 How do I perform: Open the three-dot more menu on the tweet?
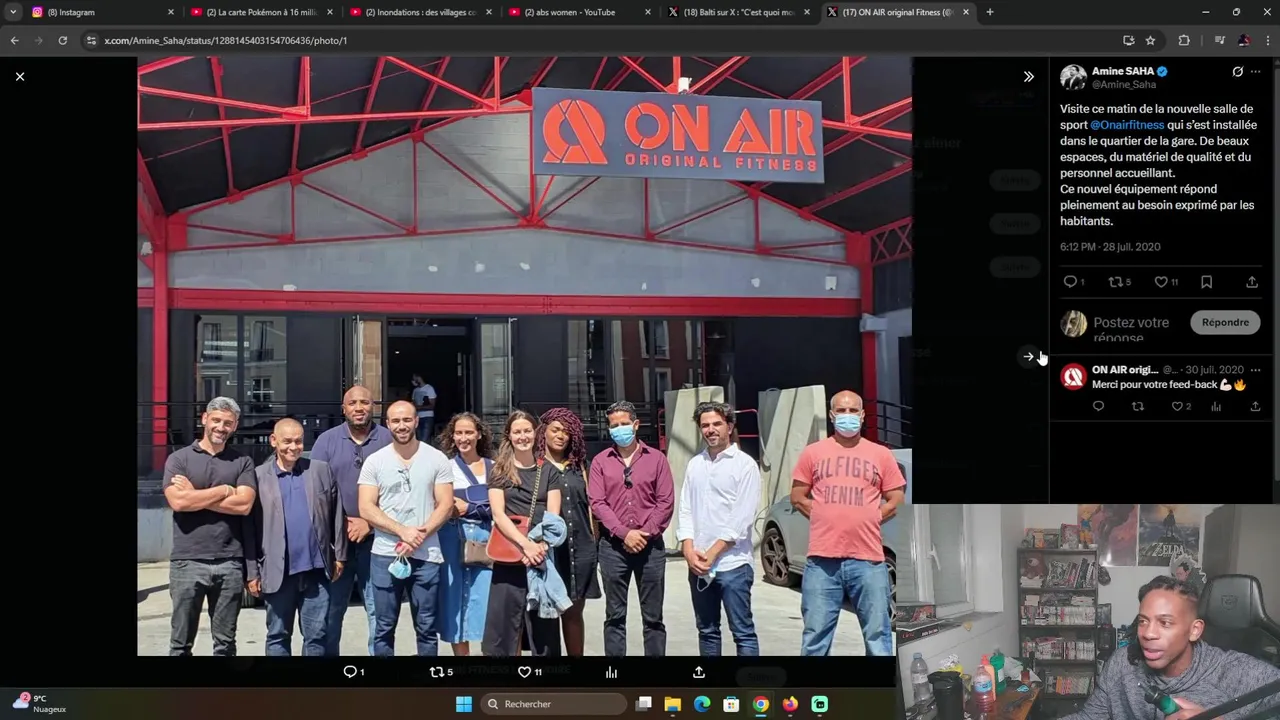click(x=1256, y=72)
